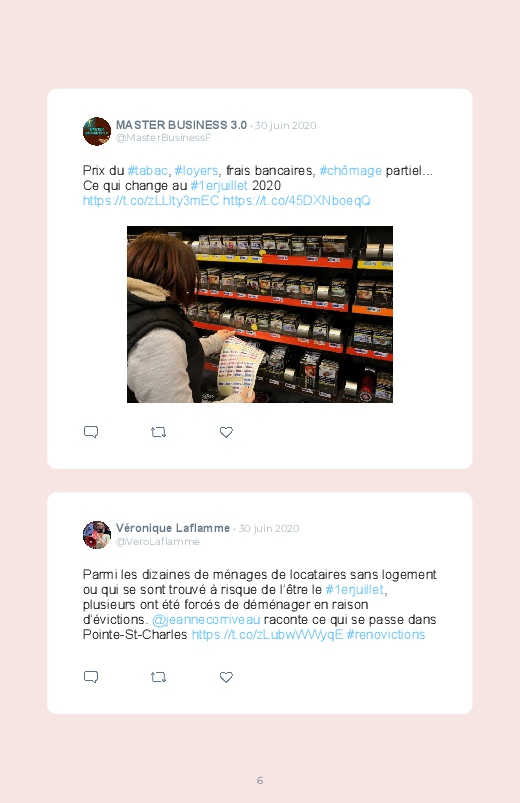520x803 pixels.
Task: Open the @MasterBusinessF handle
Action: (163, 138)
